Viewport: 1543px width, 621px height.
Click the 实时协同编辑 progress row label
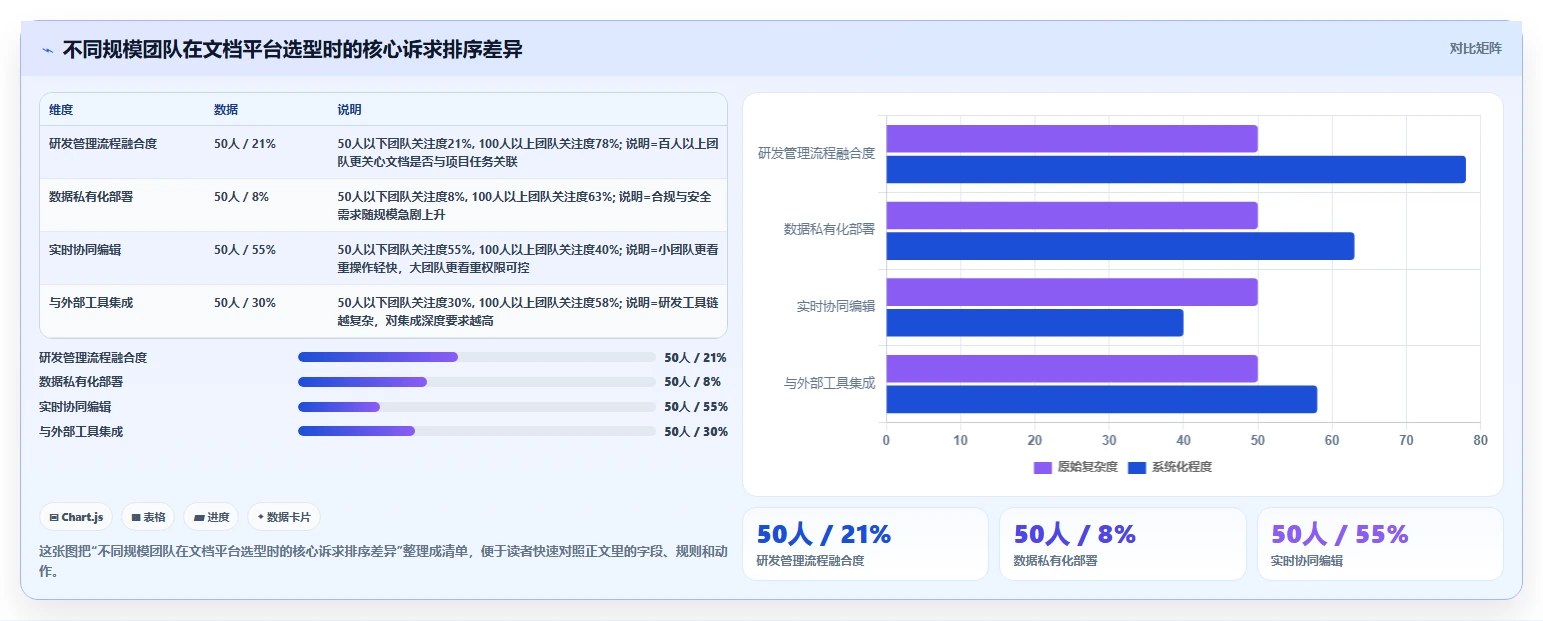(75, 407)
